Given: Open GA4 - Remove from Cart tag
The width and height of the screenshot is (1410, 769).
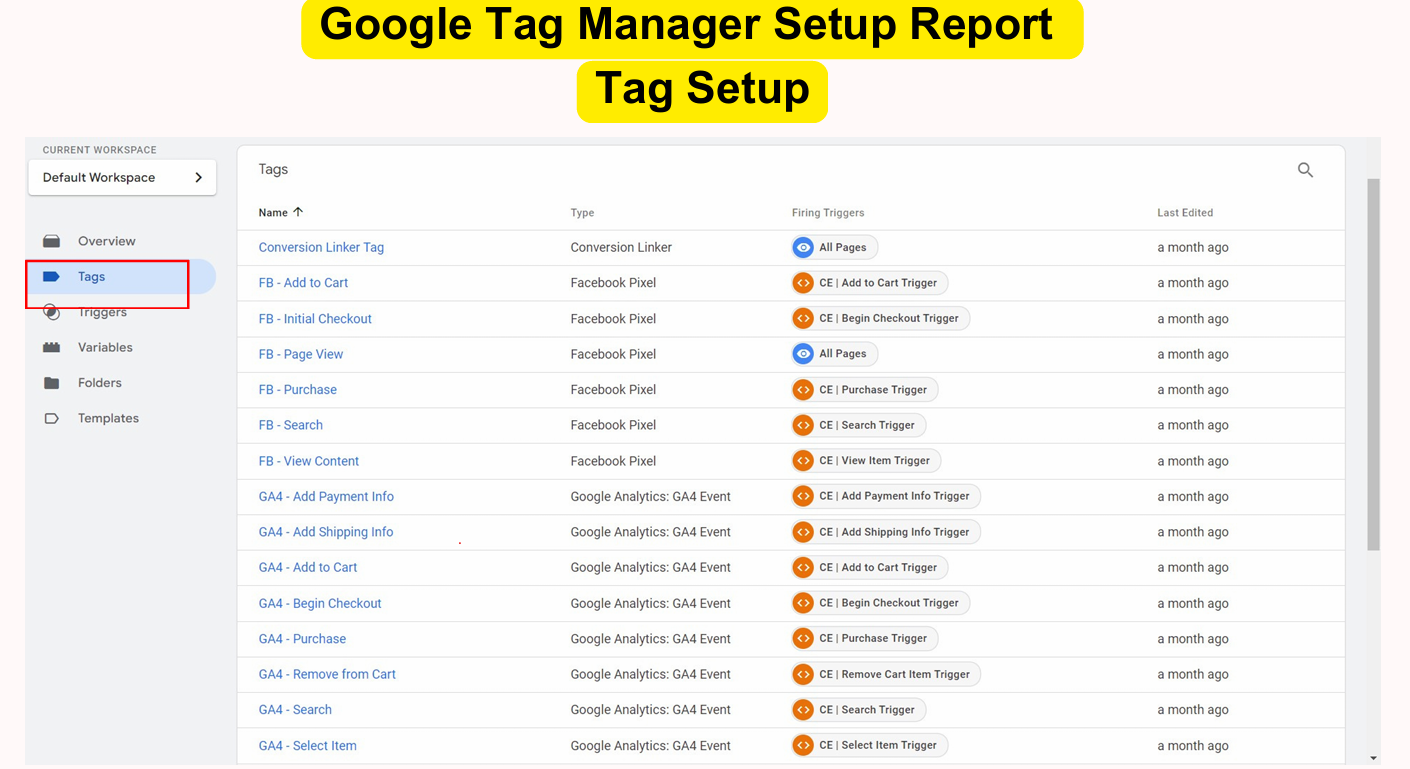Looking at the screenshot, I should (327, 674).
